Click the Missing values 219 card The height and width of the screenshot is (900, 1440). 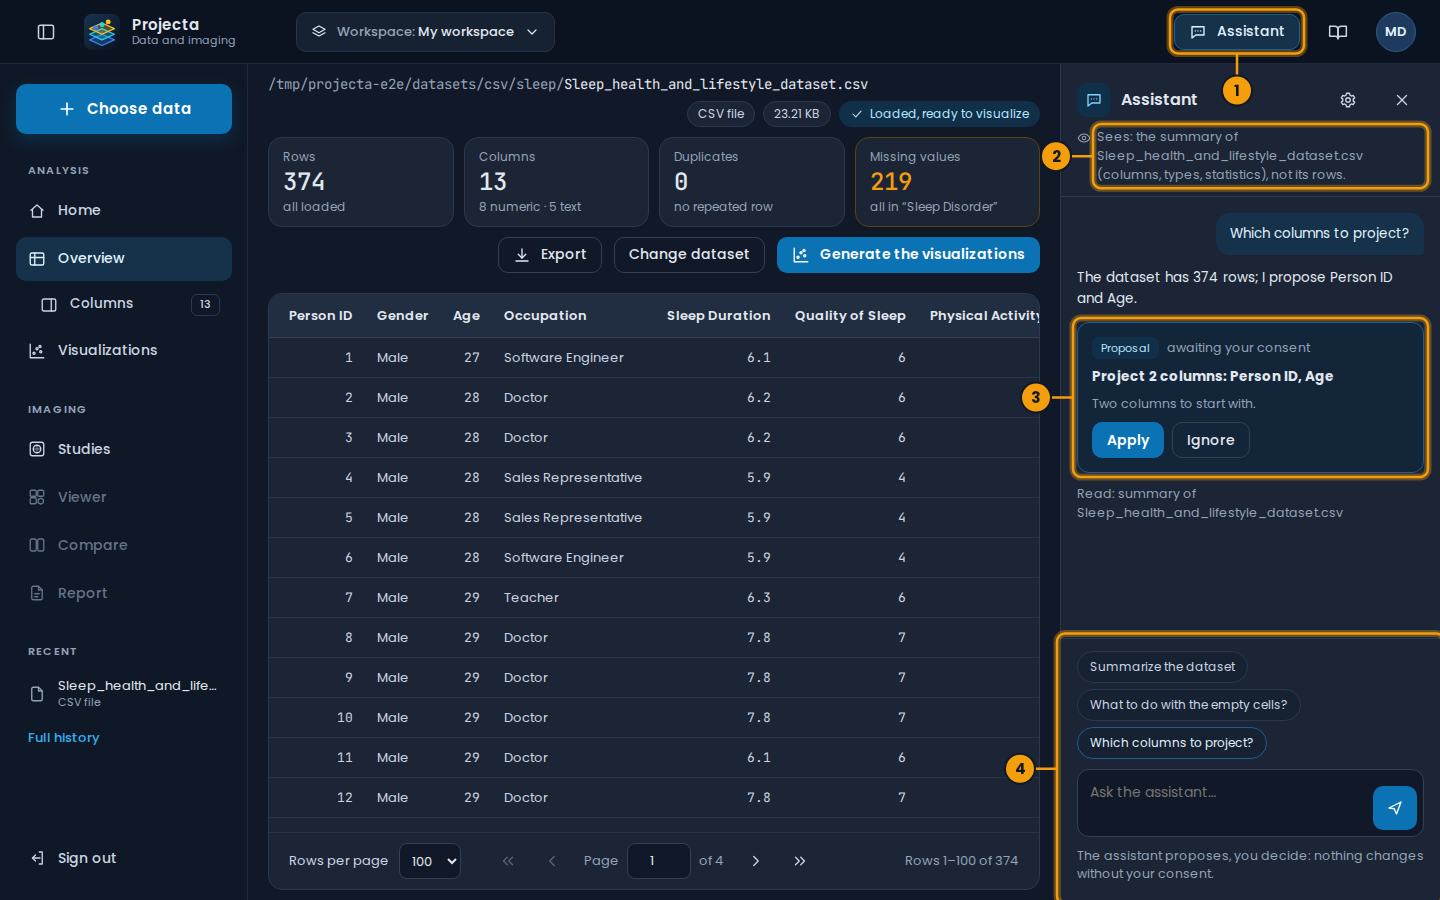947,182
